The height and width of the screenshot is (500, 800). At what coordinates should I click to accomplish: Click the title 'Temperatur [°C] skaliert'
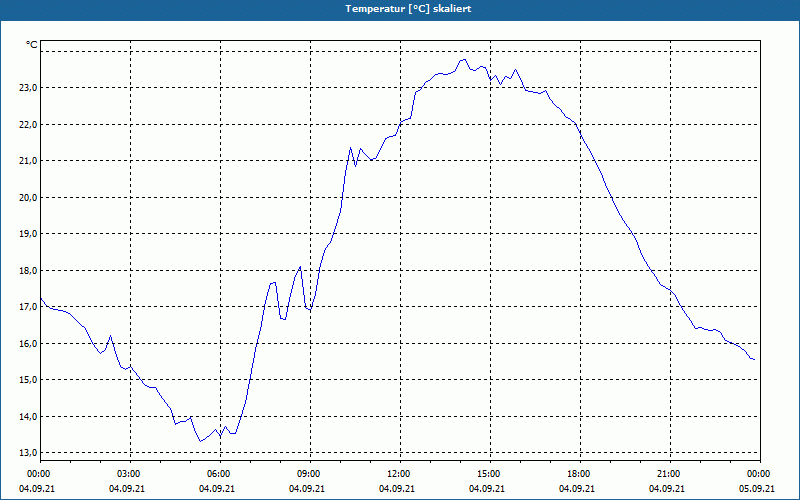[x=408, y=9]
